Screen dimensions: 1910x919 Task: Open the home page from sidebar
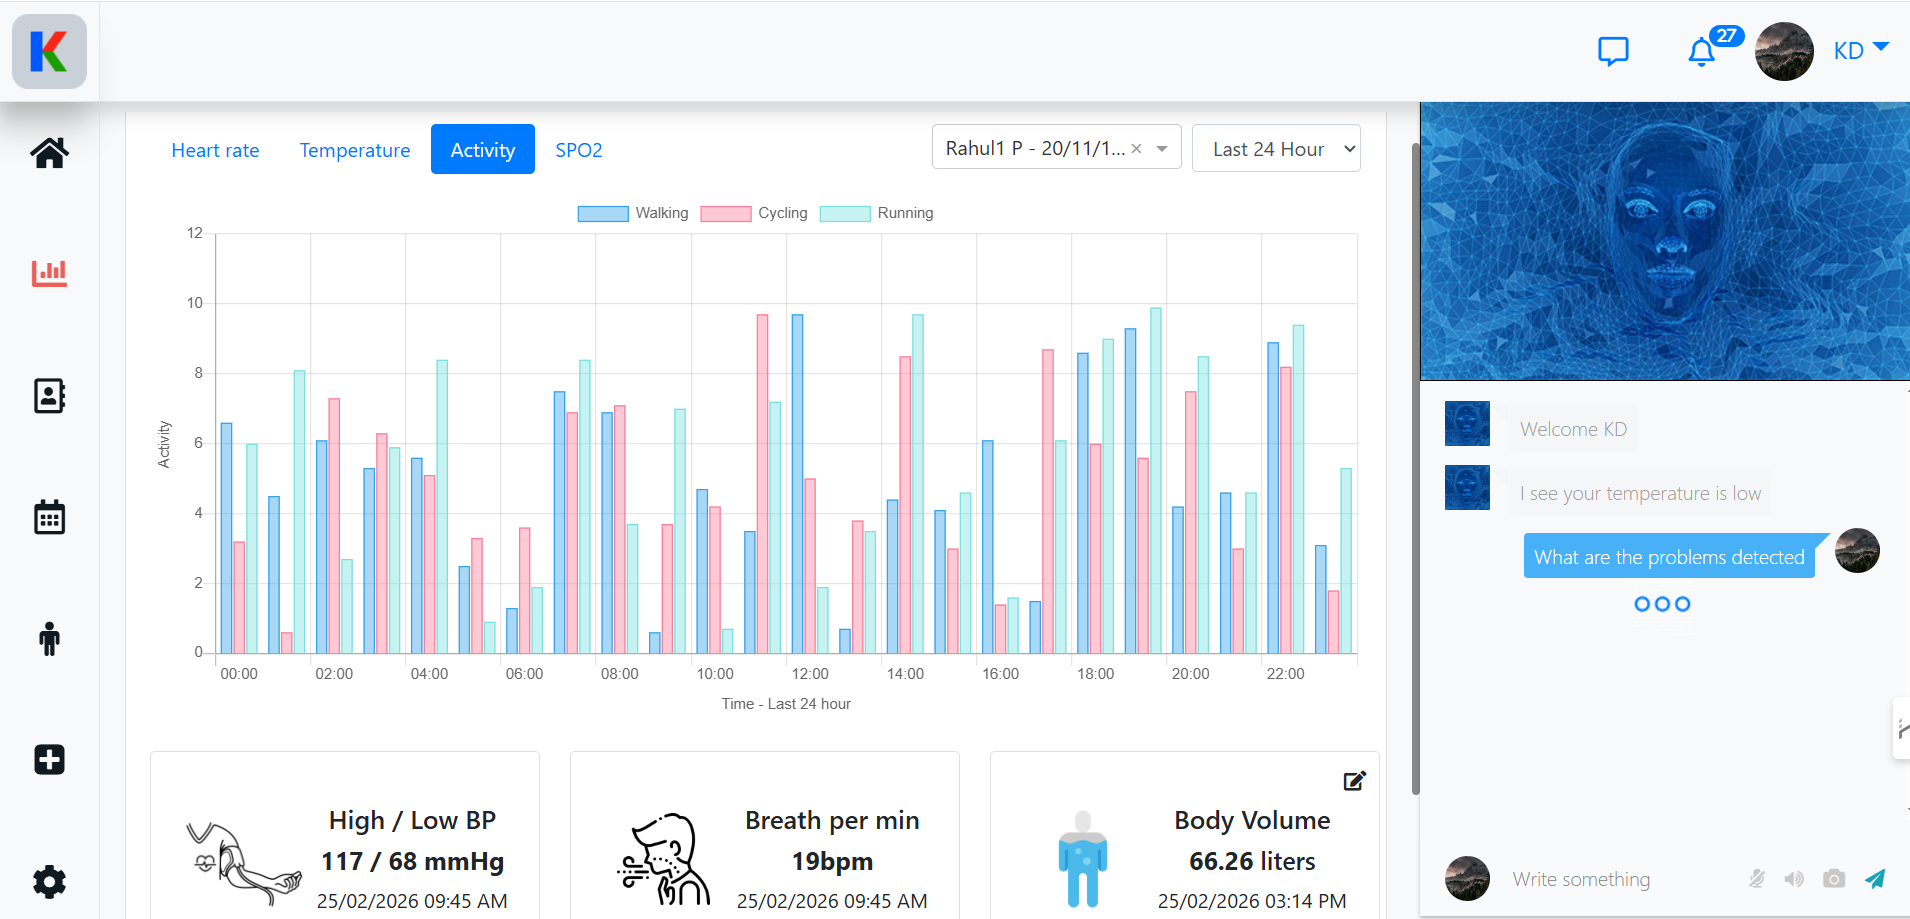coord(49,153)
